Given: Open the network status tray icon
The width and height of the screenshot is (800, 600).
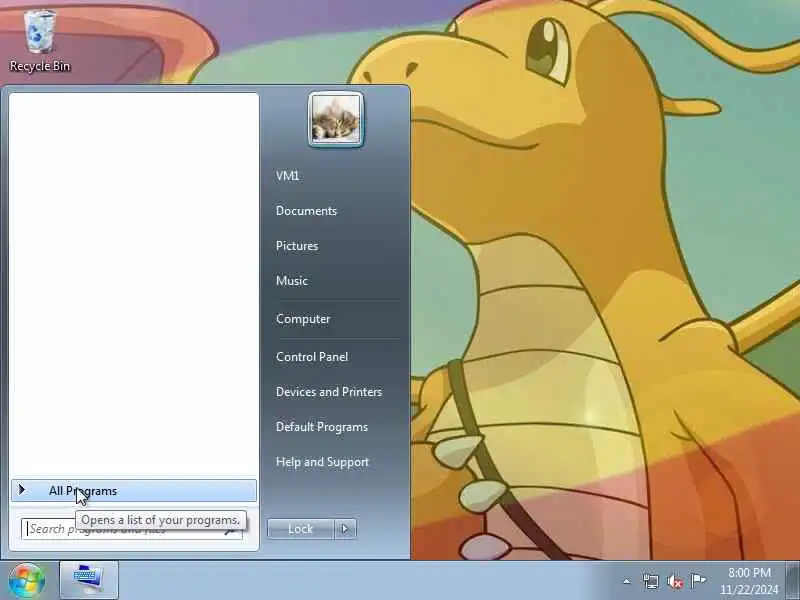Looking at the screenshot, I should coord(651,581).
